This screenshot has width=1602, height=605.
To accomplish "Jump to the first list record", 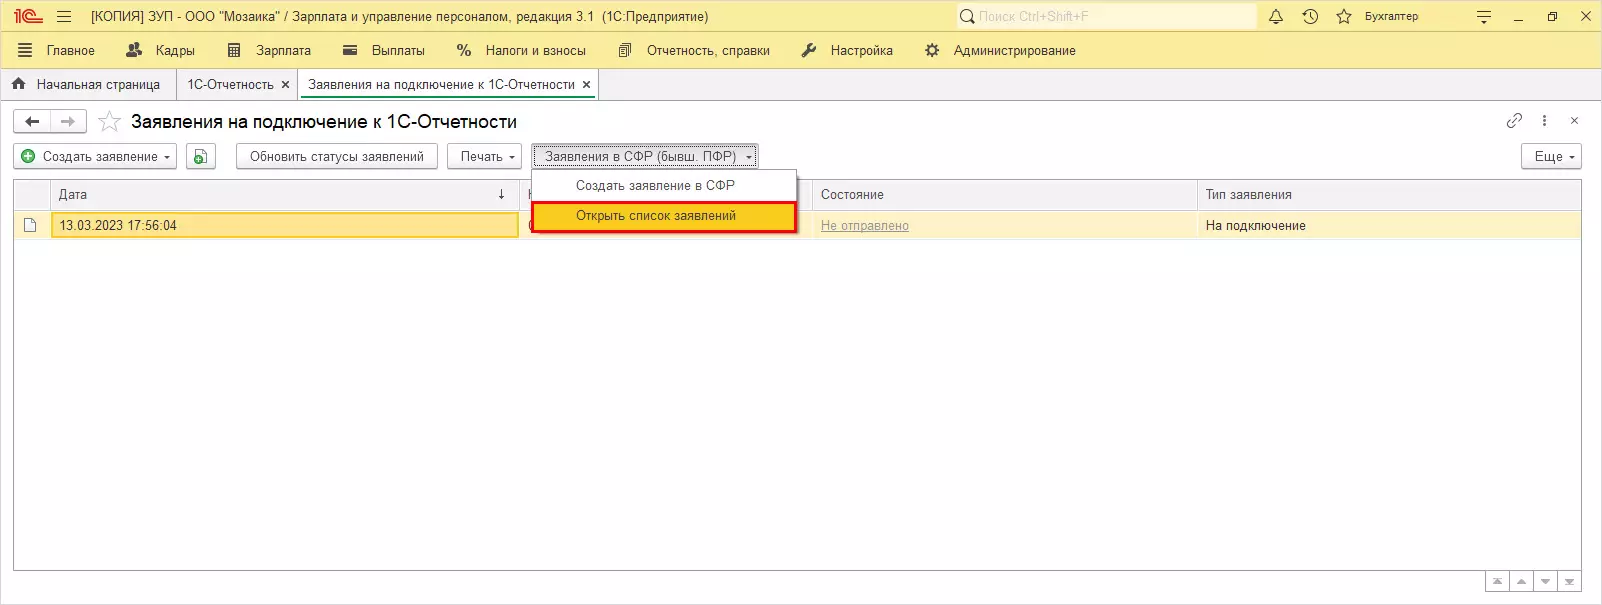I will pos(1497,581).
